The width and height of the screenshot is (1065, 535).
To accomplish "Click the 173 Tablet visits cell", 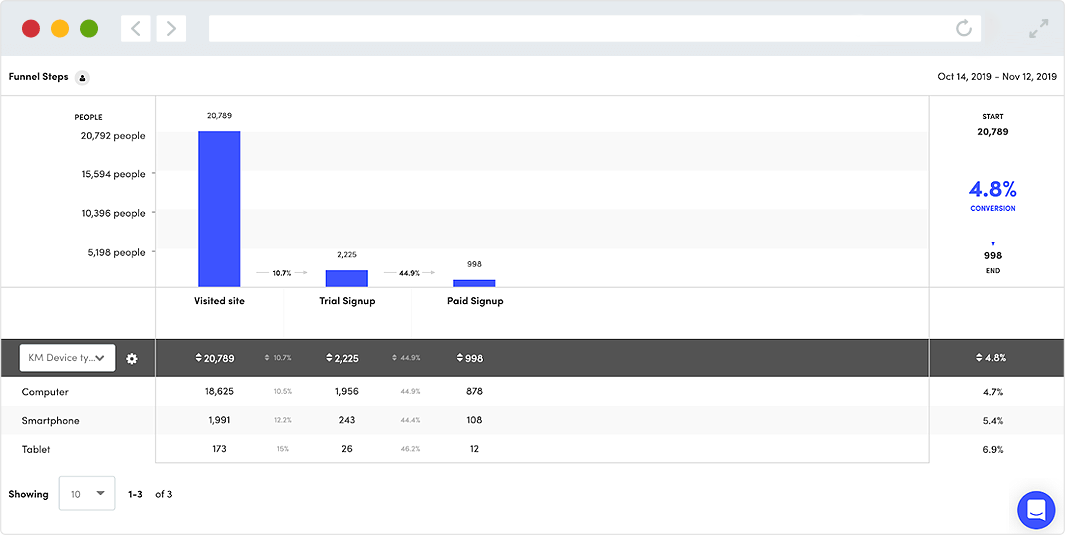I will pyautogui.click(x=219, y=449).
